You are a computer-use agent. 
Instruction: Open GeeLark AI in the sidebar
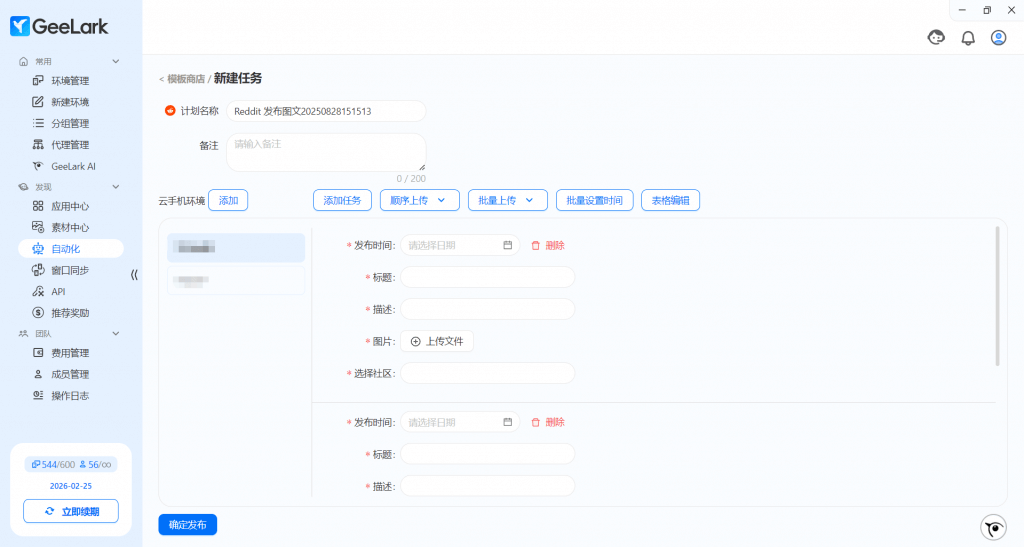click(x=72, y=166)
